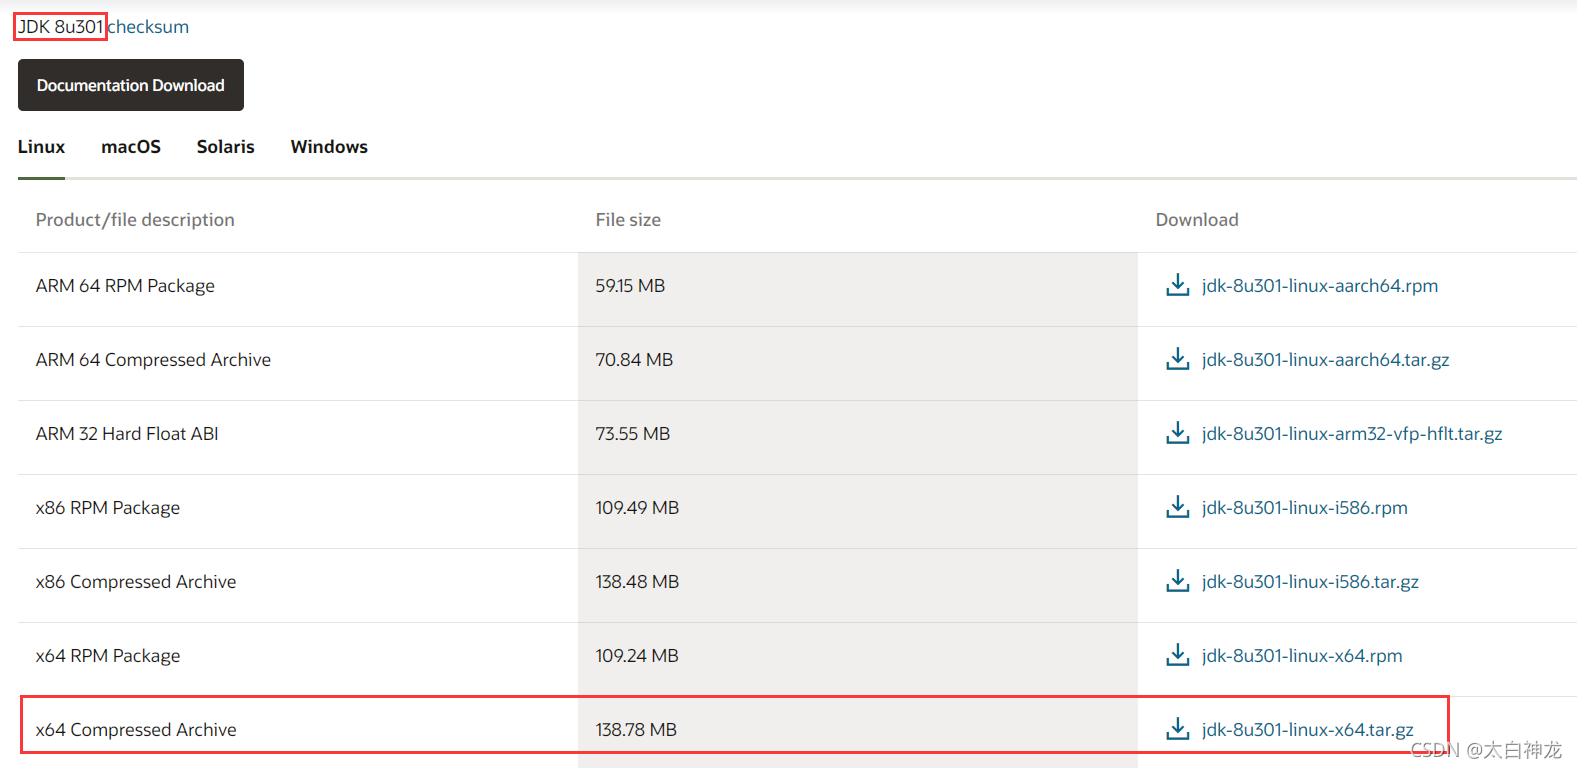Viewport: 1577px width, 768px height.
Task: Click download icon for jdk-8u301-linux-i586.tar.gz
Action: (1178, 581)
